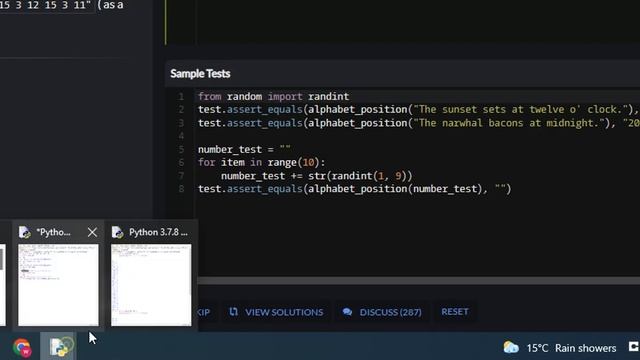Open the 15°C Rain showers weather widget
The height and width of the screenshot is (360, 640).
[x=560, y=348]
